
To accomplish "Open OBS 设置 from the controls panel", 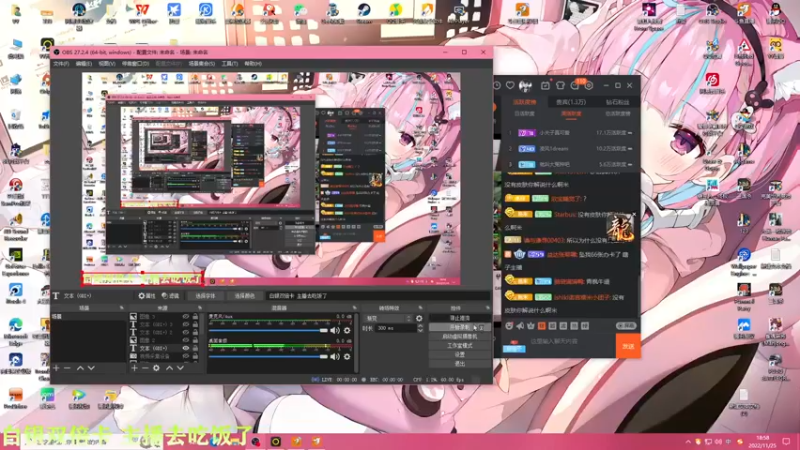I will pyautogui.click(x=460, y=355).
